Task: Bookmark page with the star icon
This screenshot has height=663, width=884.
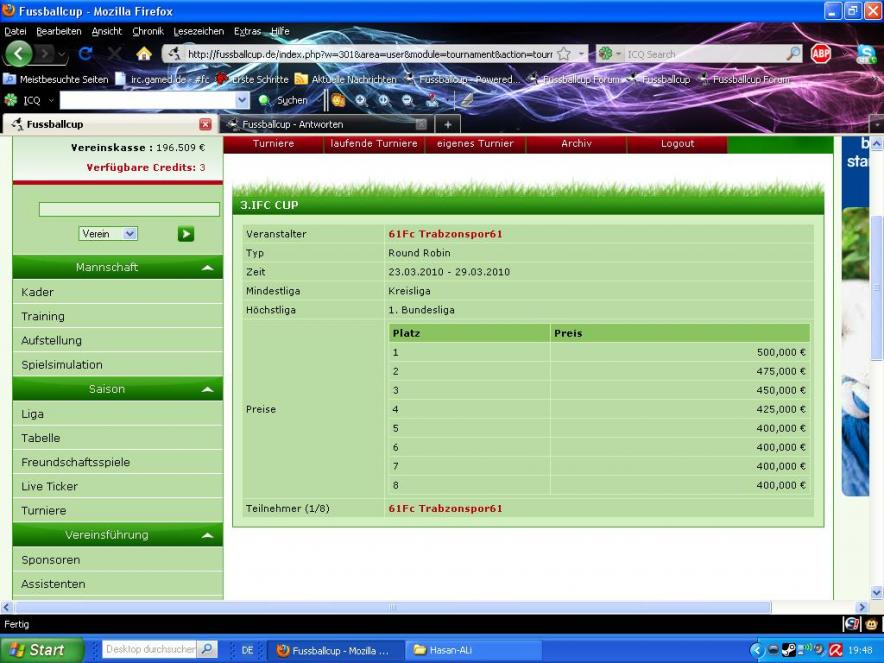Action: pyautogui.click(x=564, y=54)
